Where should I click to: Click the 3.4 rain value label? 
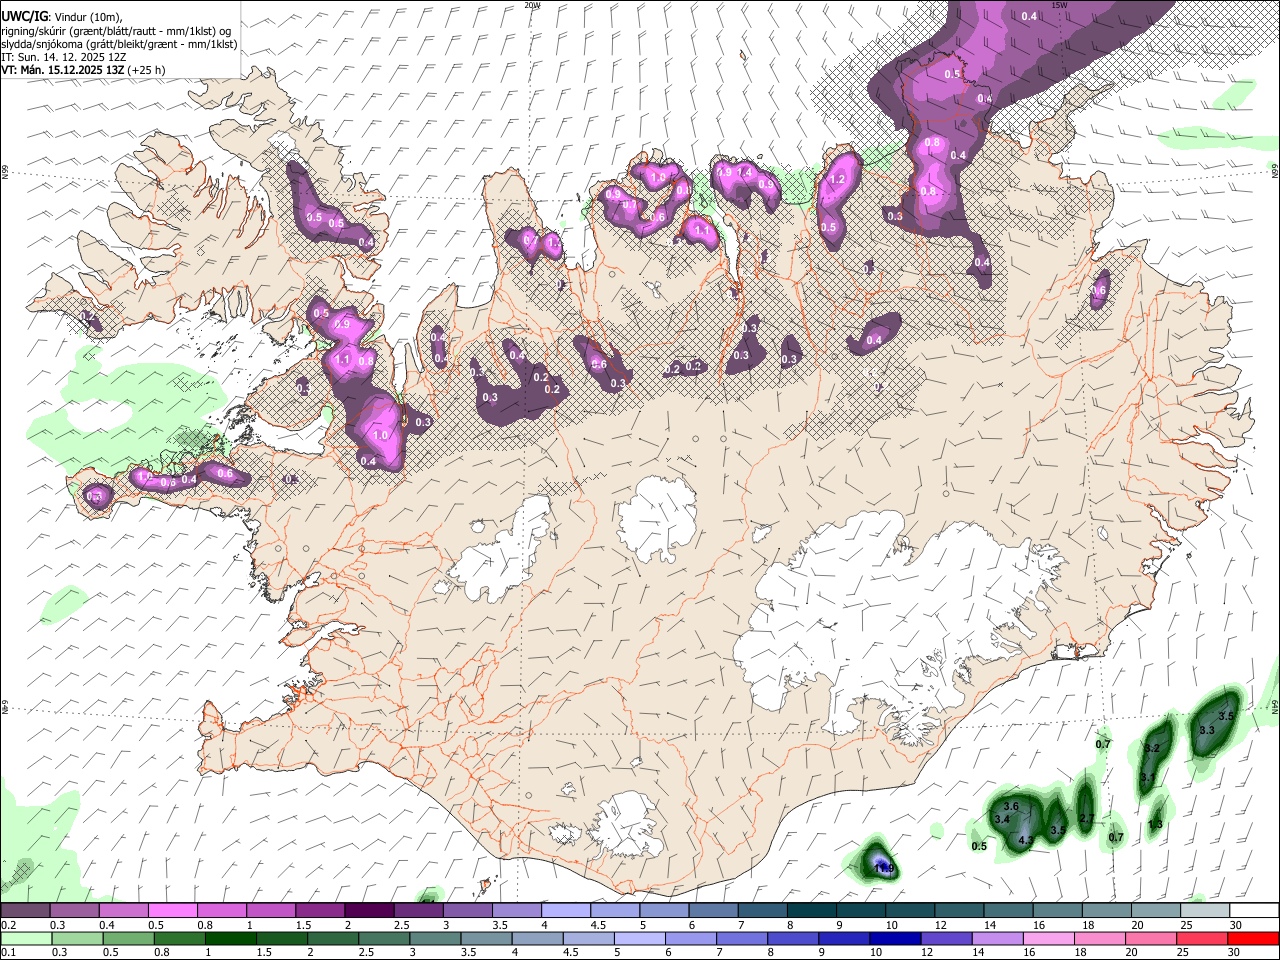(1002, 819)
